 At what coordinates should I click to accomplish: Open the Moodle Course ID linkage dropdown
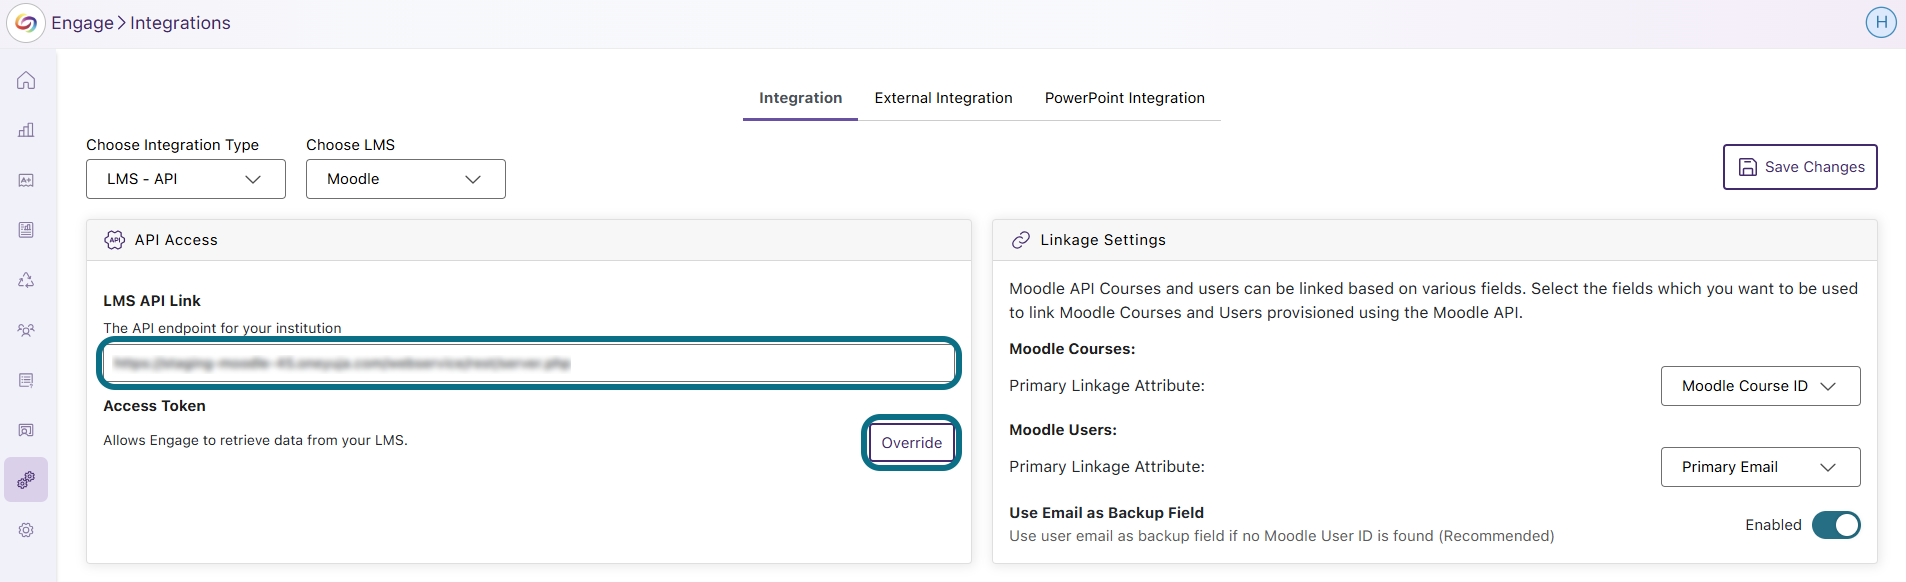point(1760,386)
